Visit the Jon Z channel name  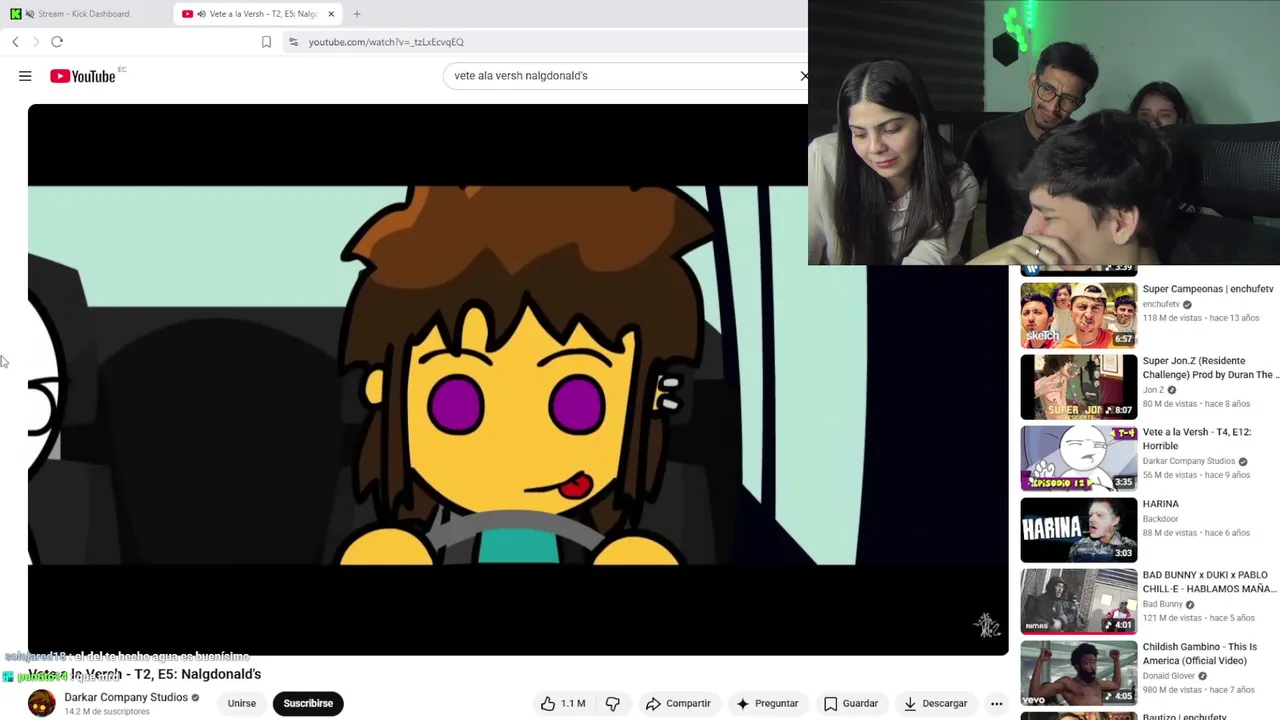pos(1153,390)
